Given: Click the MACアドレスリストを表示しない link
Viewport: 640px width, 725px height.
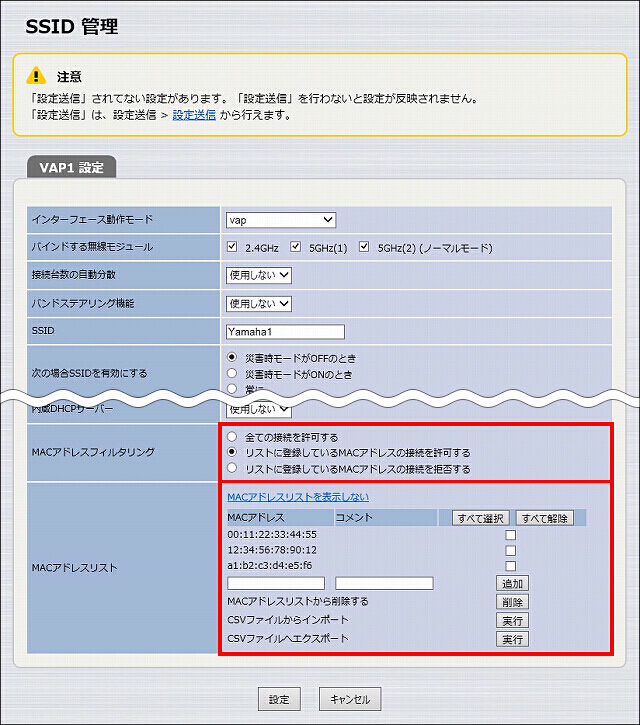Looking at the screenshot, I should coord(298,497).
